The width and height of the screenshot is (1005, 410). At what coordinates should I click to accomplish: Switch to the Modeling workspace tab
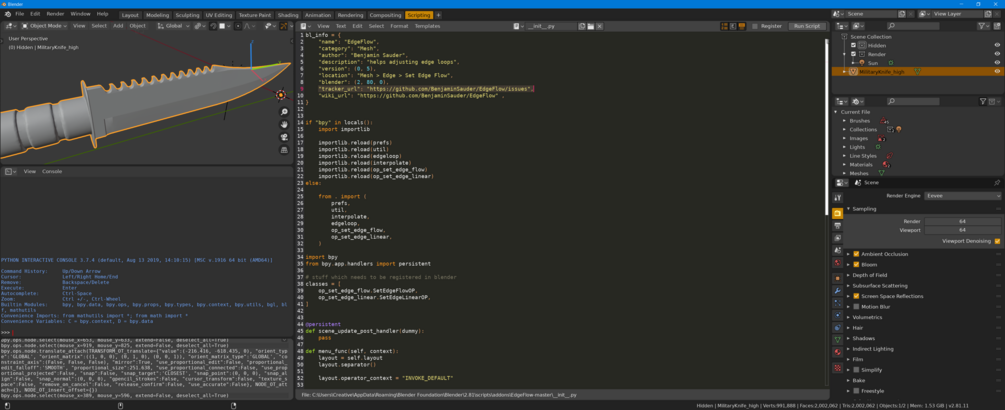pyautogui.click(x=157, y=15)
